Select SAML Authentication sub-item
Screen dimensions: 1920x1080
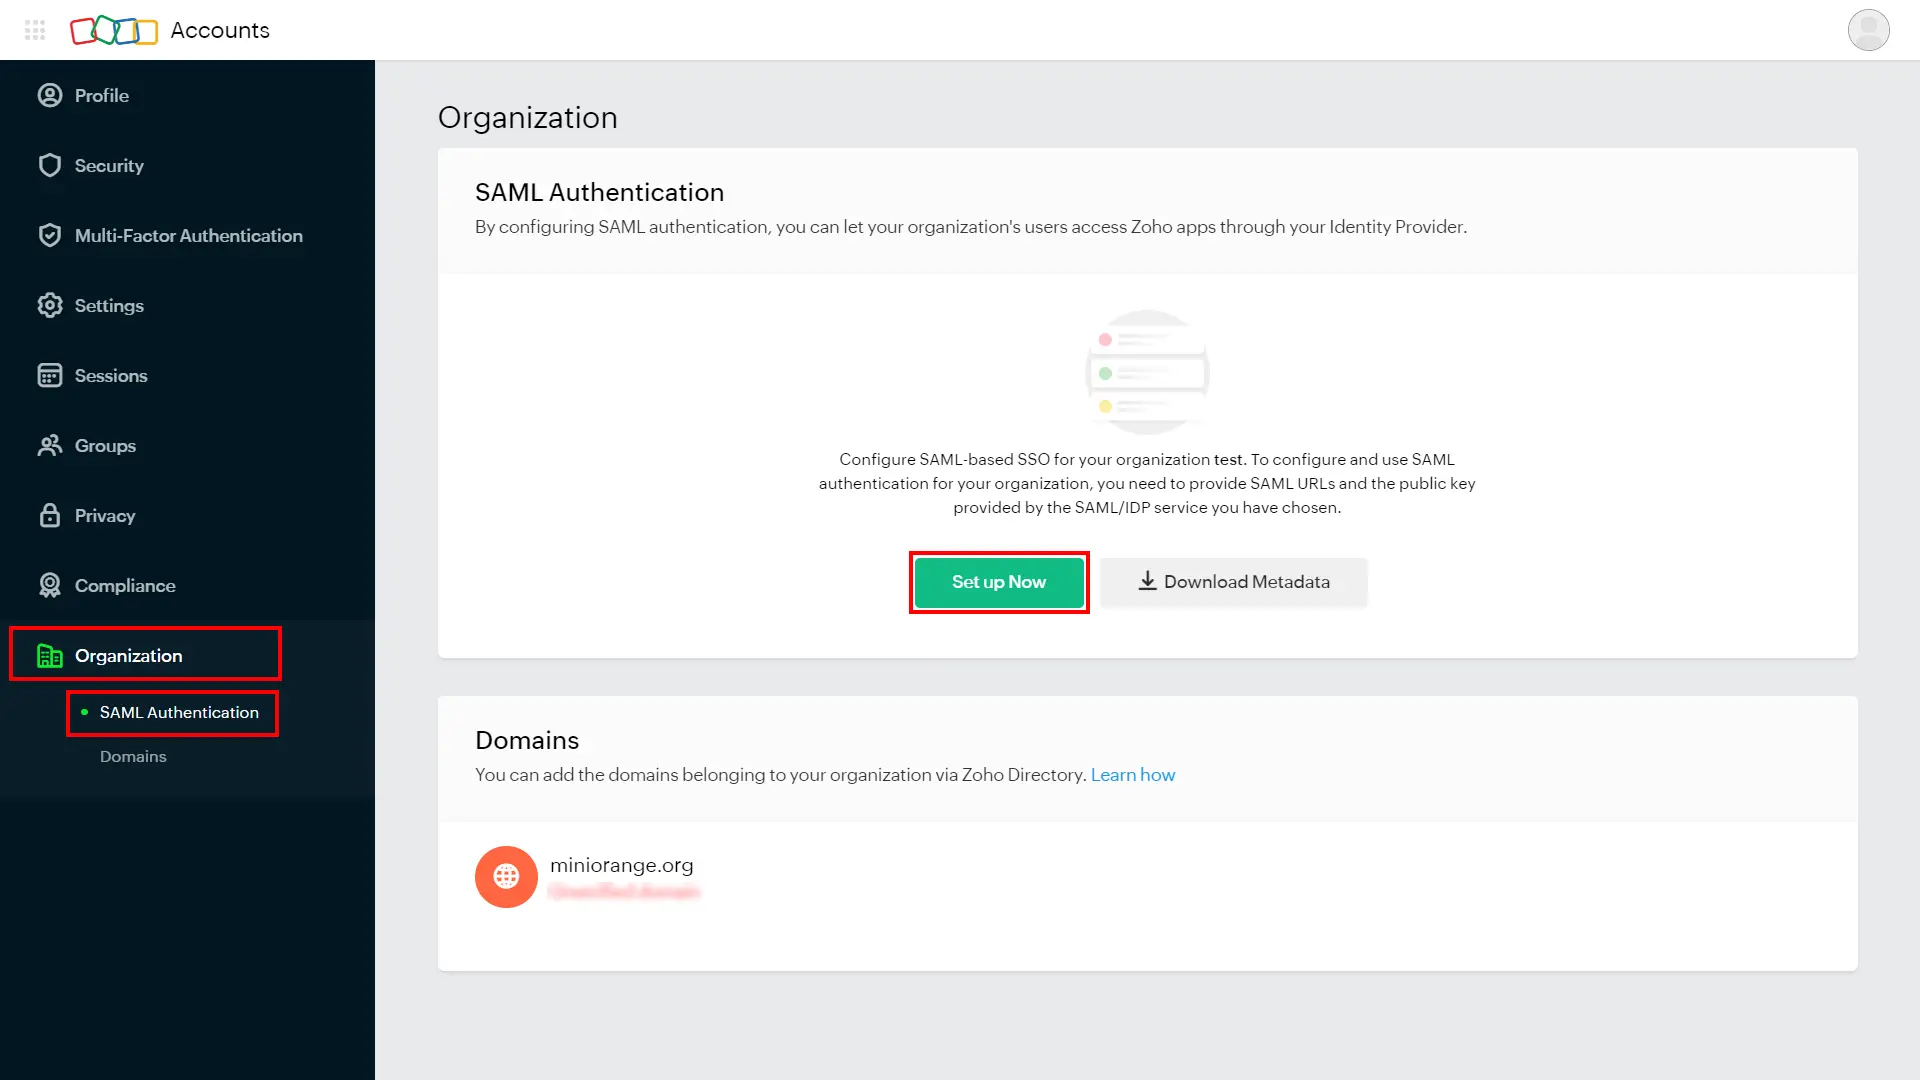coord(179,712)
